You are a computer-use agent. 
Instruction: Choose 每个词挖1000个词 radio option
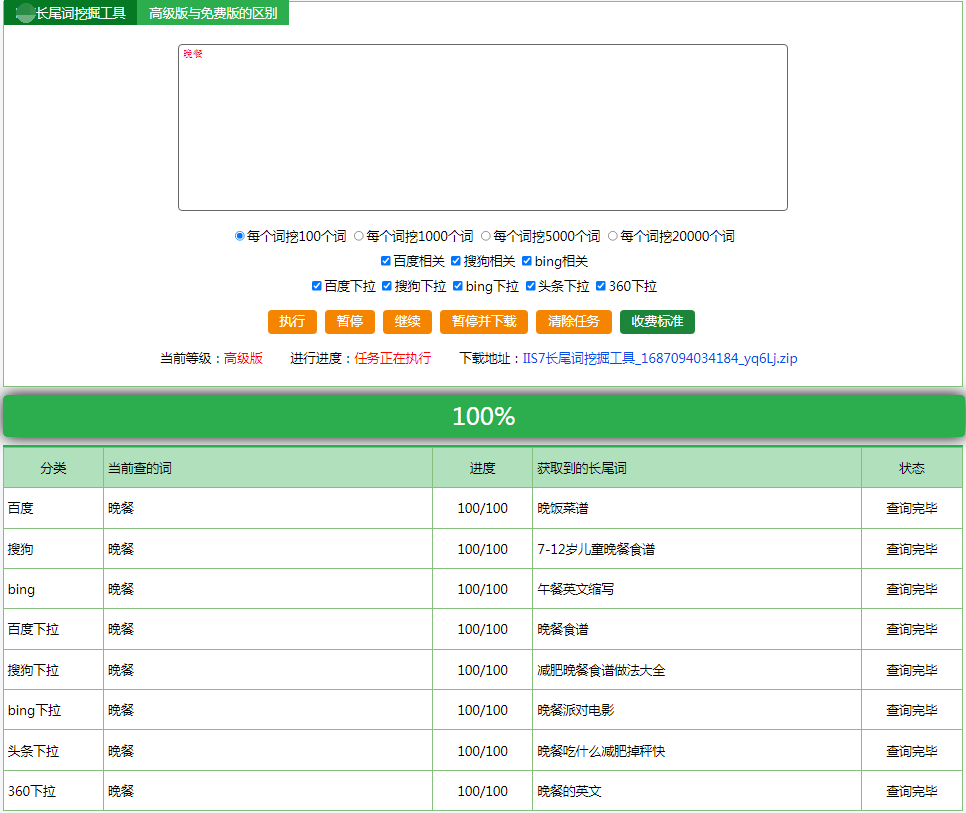click(359, 236)
